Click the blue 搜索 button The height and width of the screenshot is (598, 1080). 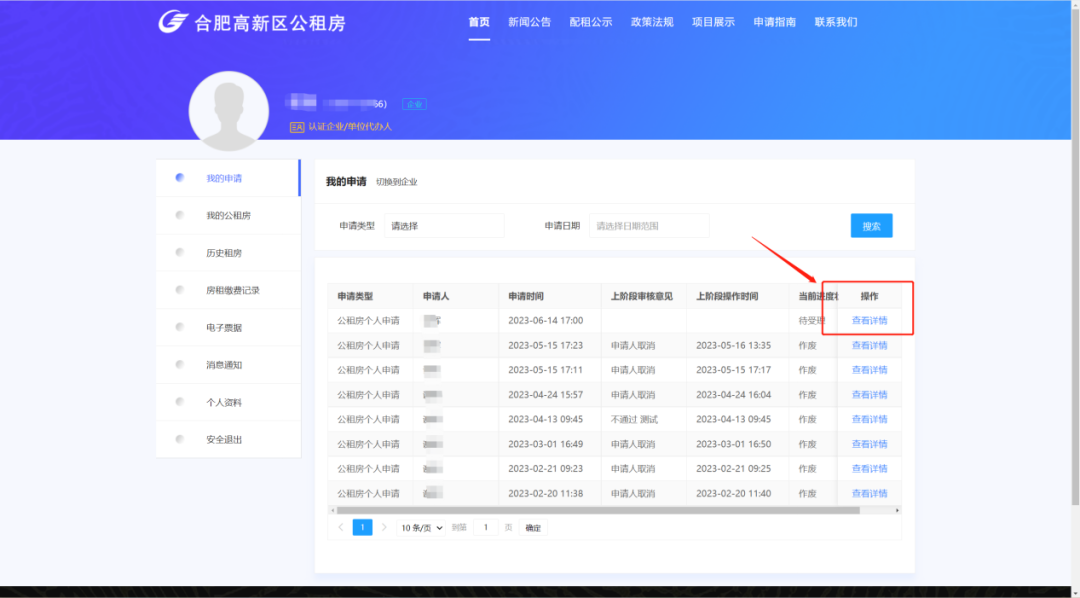871,226
